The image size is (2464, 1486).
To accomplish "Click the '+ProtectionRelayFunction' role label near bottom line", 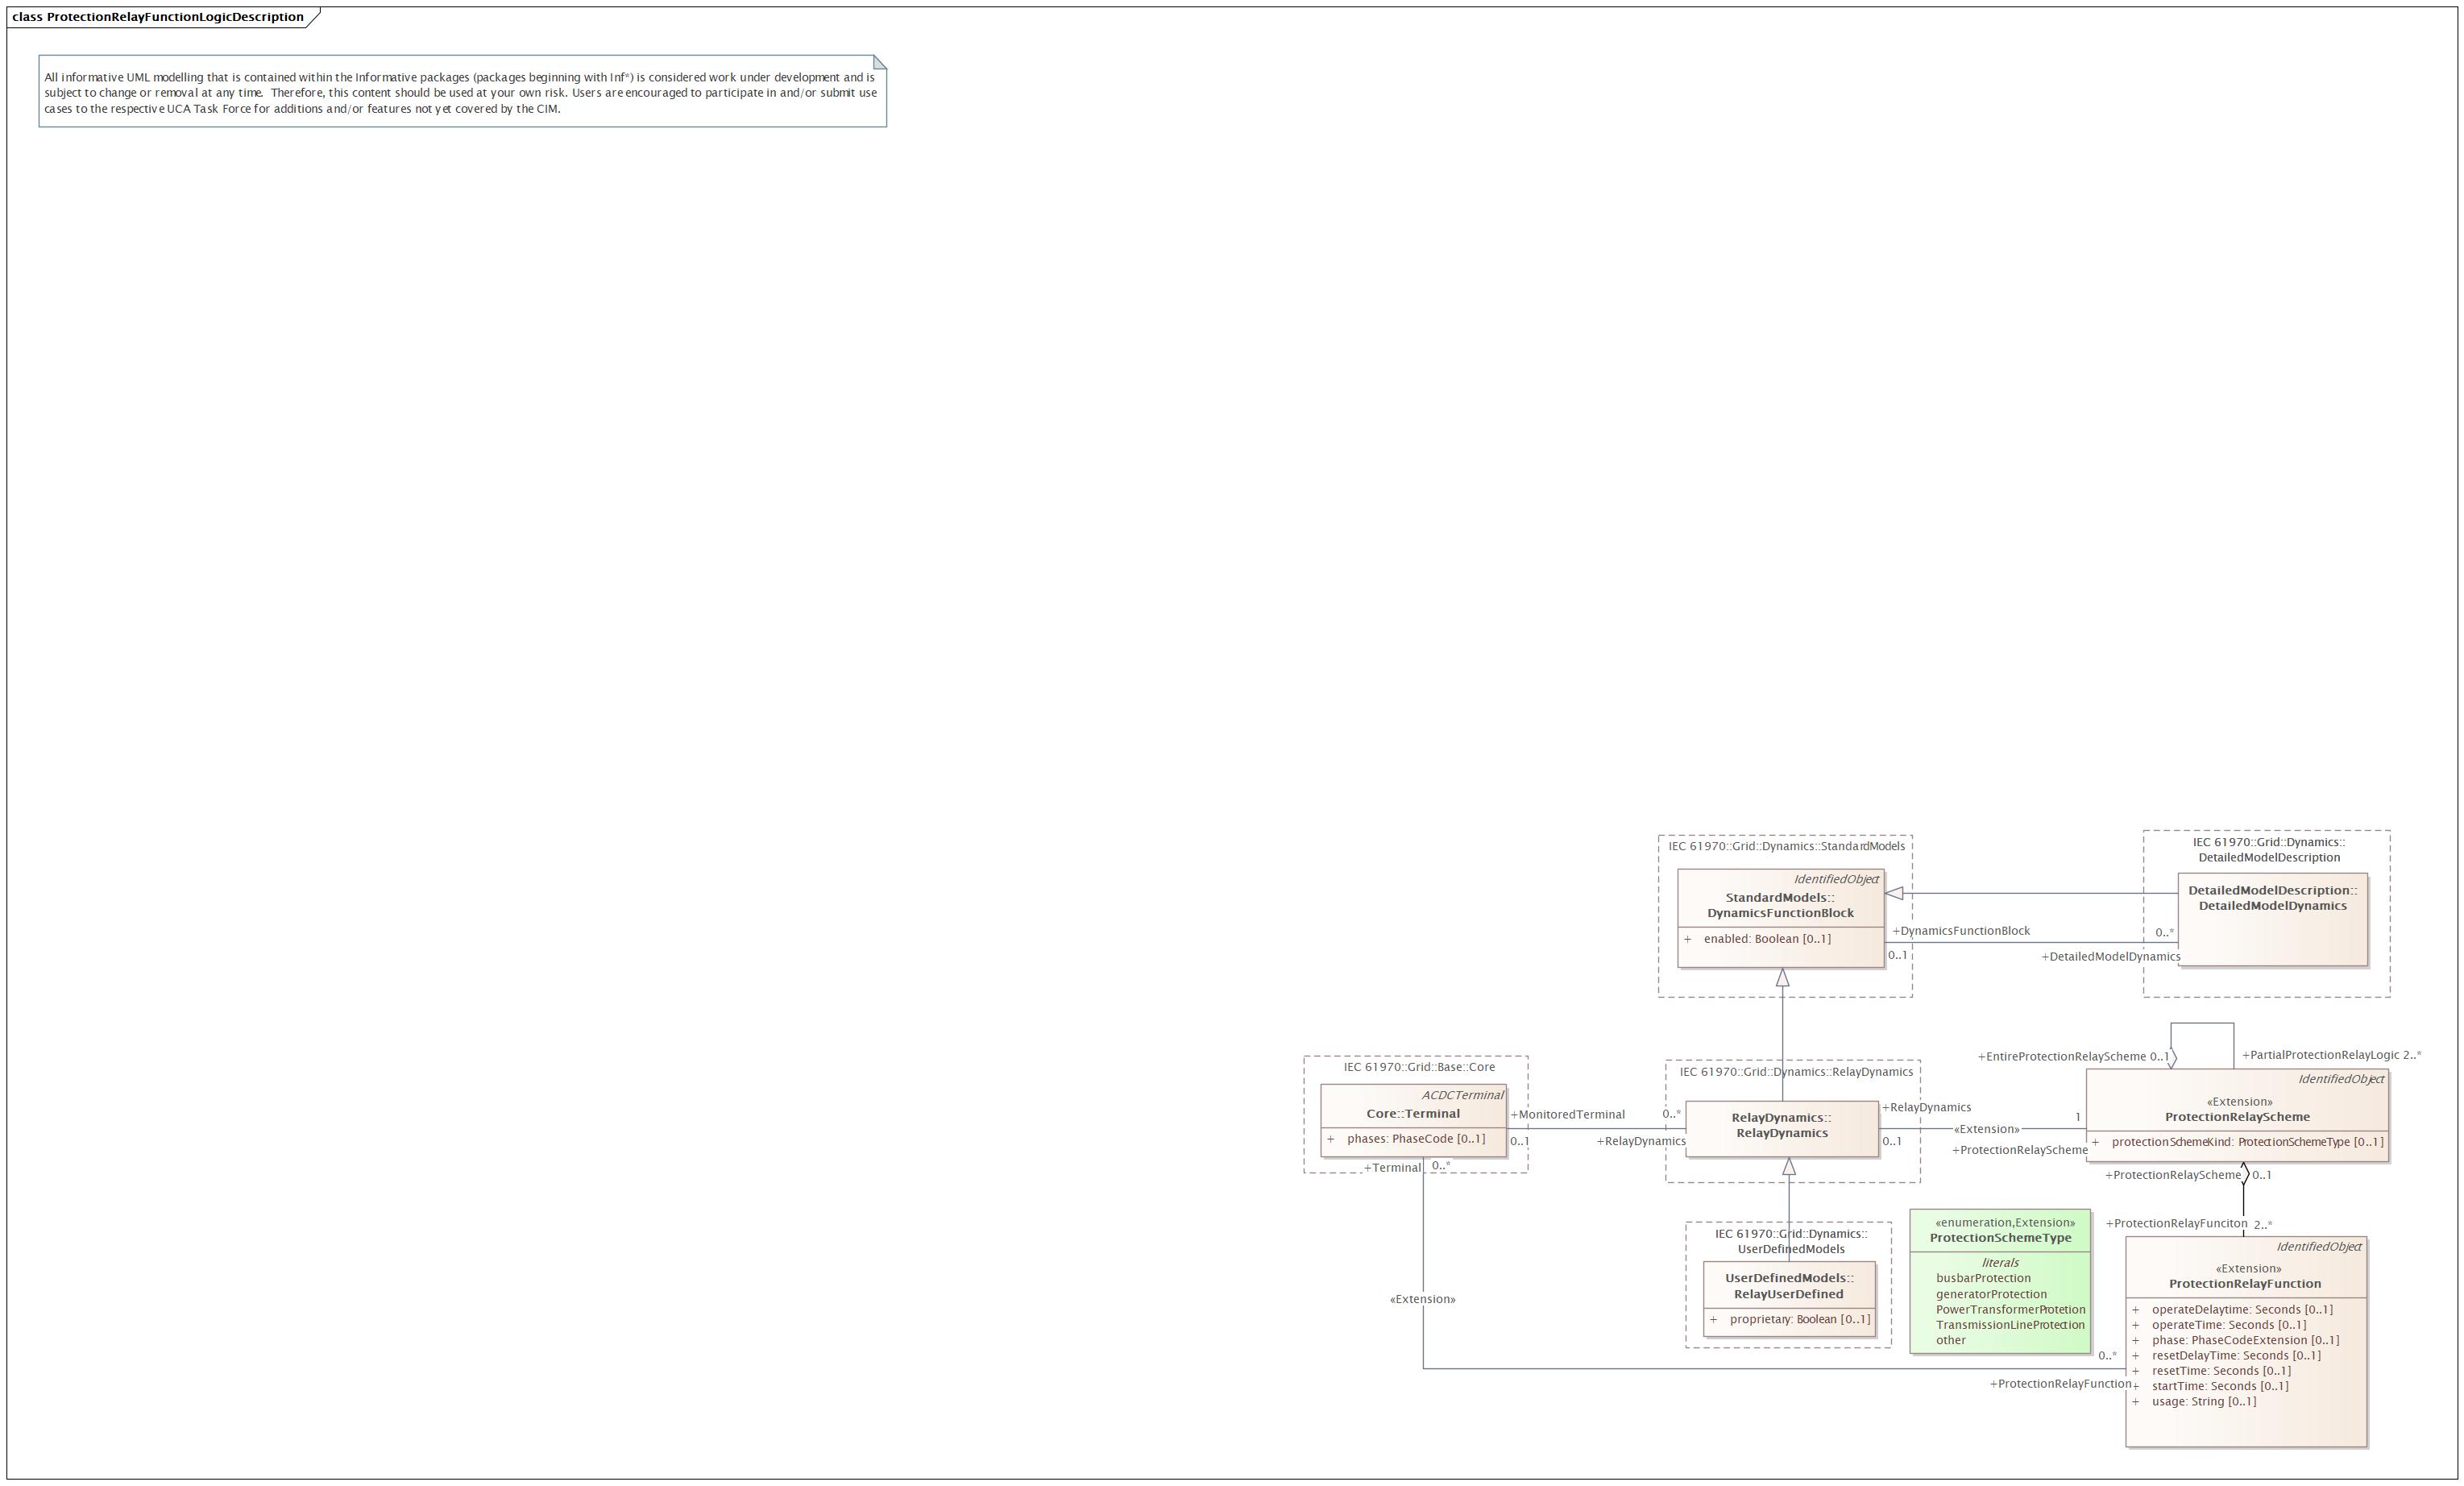I will point(2060,1384).
